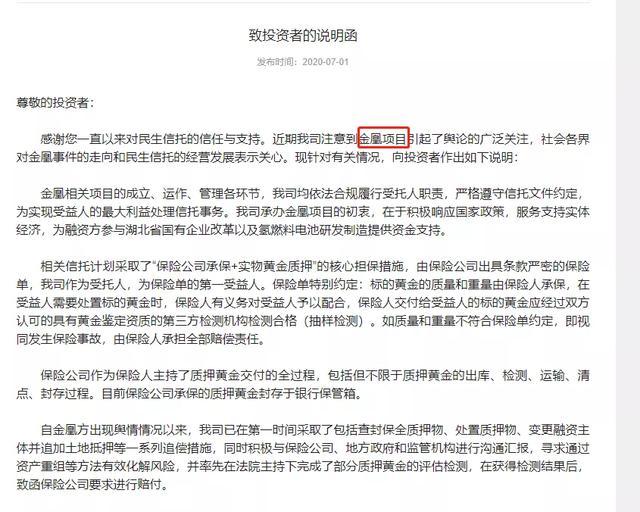Click the paragraph starting 保险公司作为保险人
640x512 pixels.
[303, 384]
